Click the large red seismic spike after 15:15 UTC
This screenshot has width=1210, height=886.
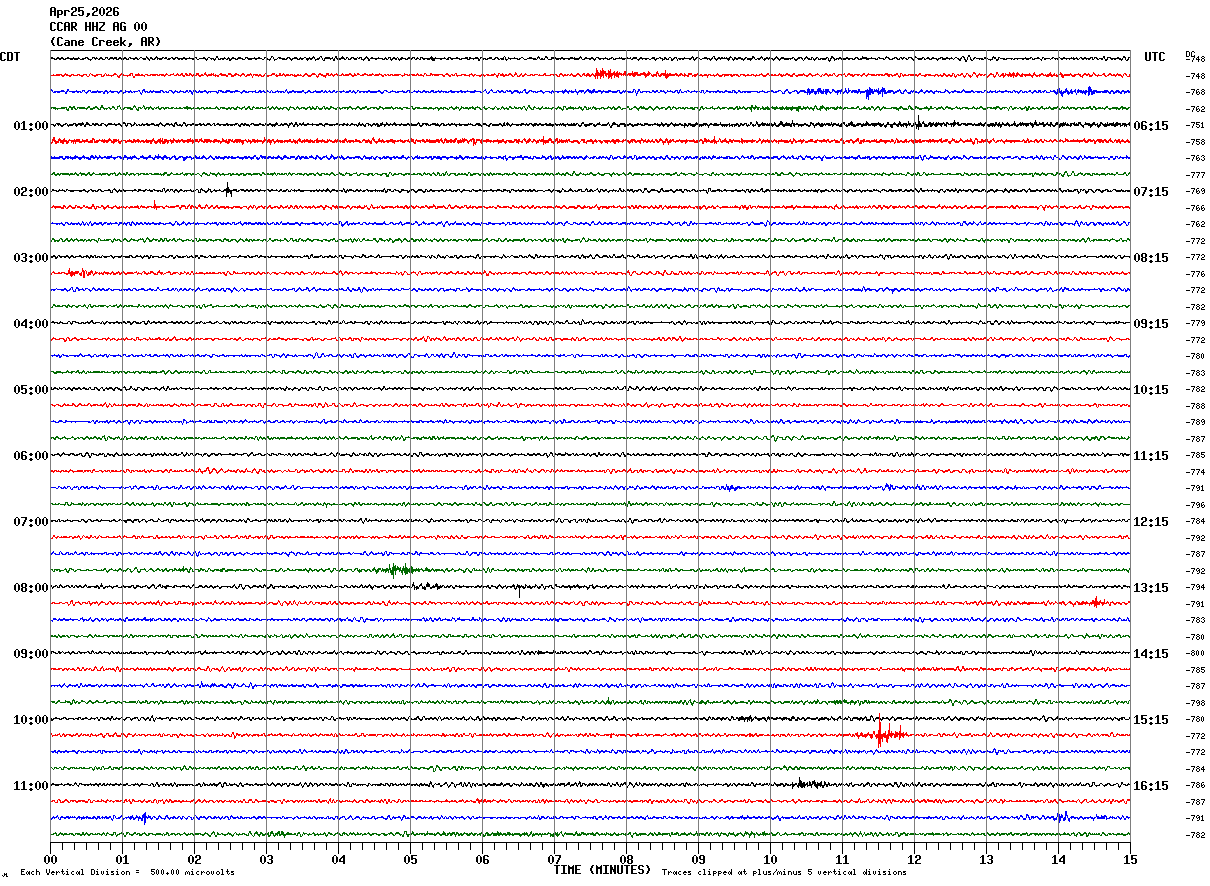coord(880,734)
